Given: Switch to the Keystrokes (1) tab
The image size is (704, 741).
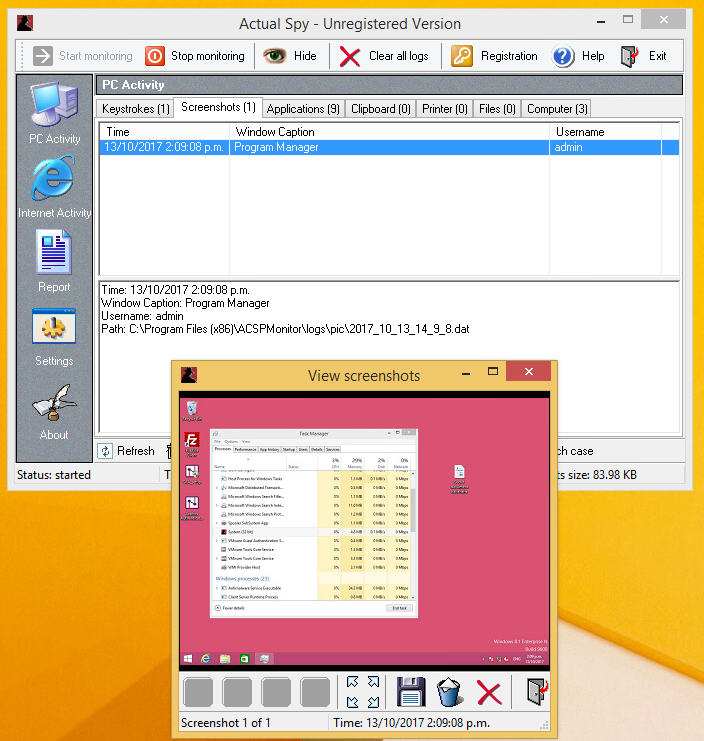Looking at the screenshot, I should pyautogui.click(x=136, y=109).
